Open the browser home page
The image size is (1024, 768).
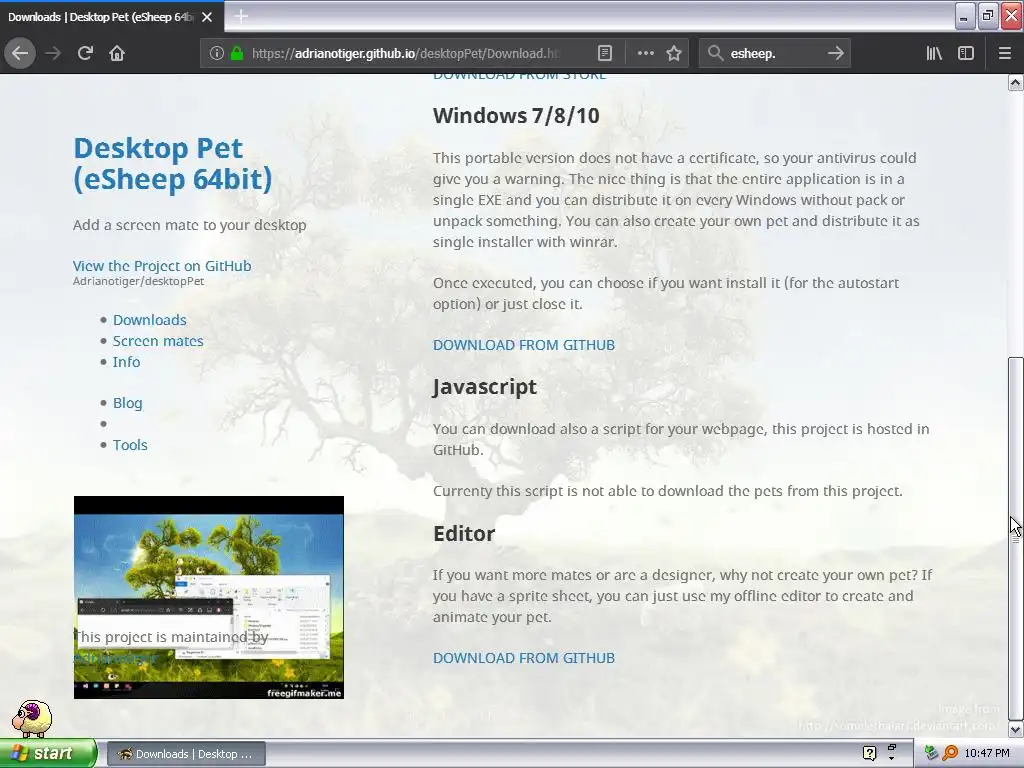click(x=117, y=53)
